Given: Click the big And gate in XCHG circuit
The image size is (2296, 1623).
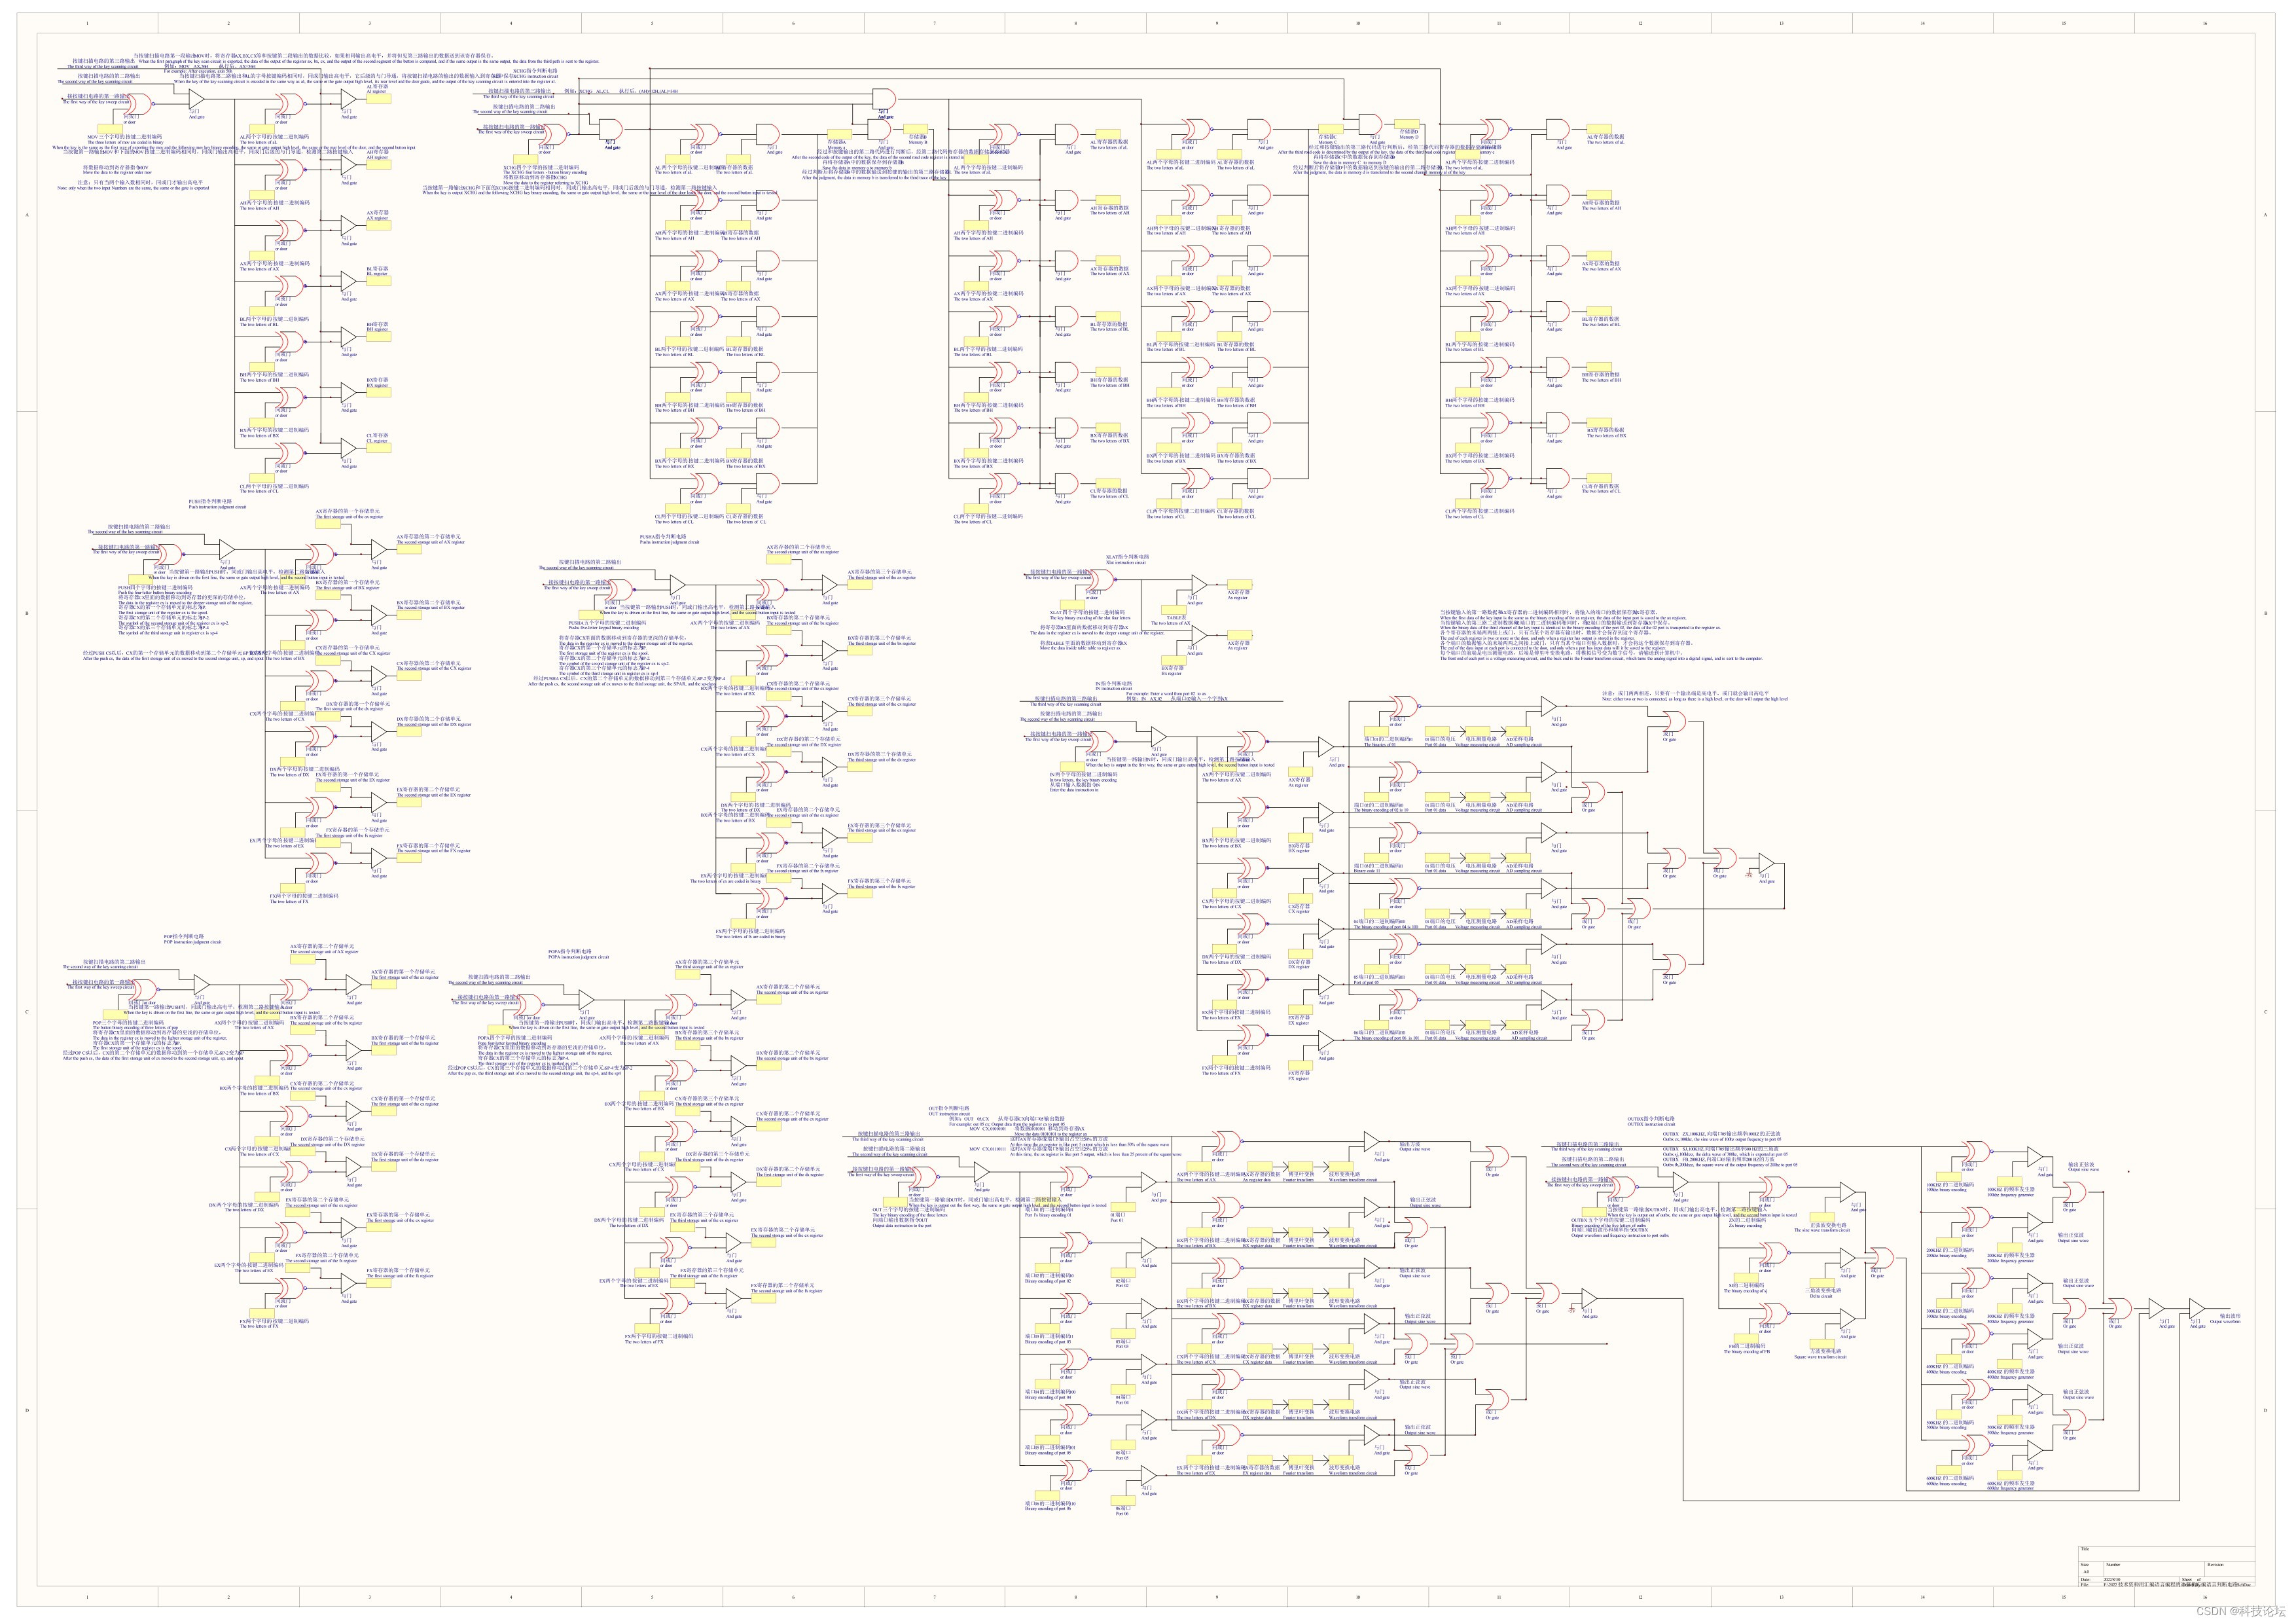Looking at the screenshot, I should click(884, 100).
